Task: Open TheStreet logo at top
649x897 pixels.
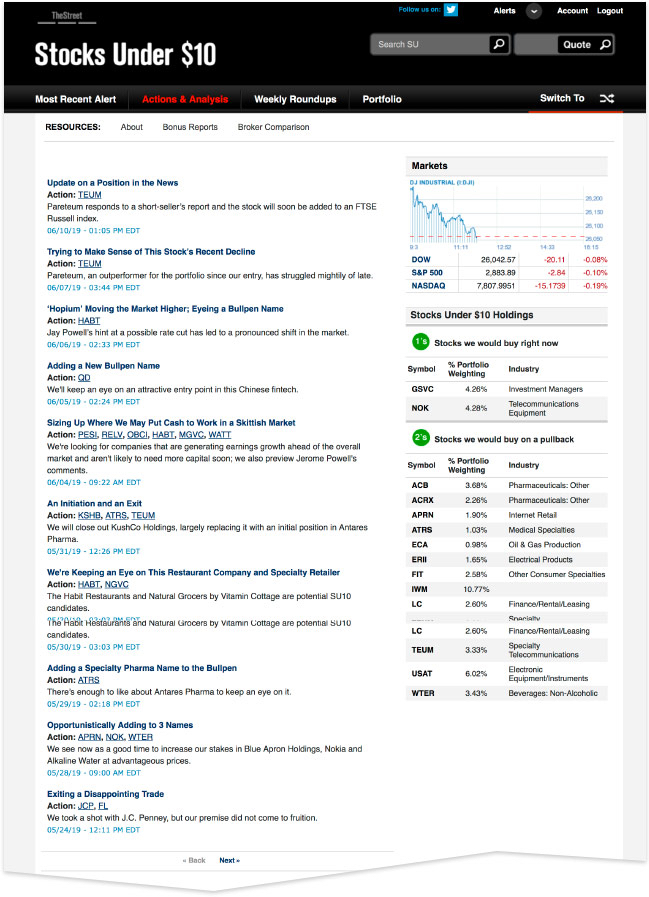Action: coord(67,16)
